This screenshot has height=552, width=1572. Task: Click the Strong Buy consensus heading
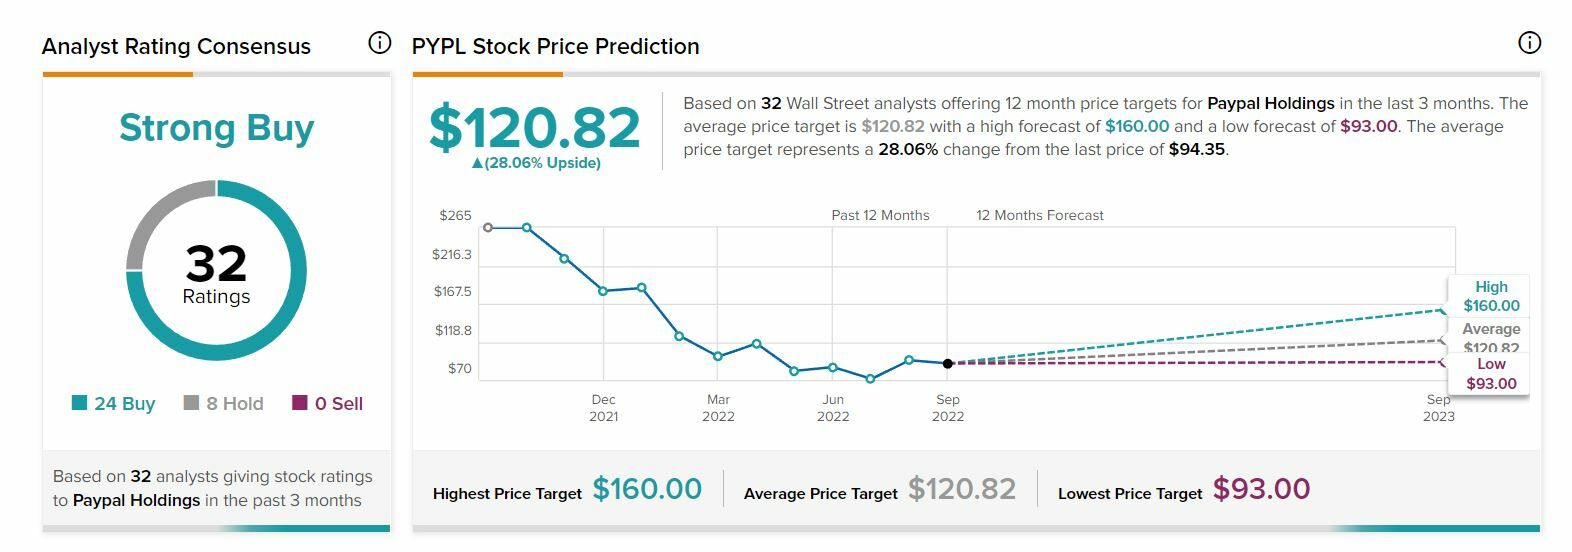216,128
